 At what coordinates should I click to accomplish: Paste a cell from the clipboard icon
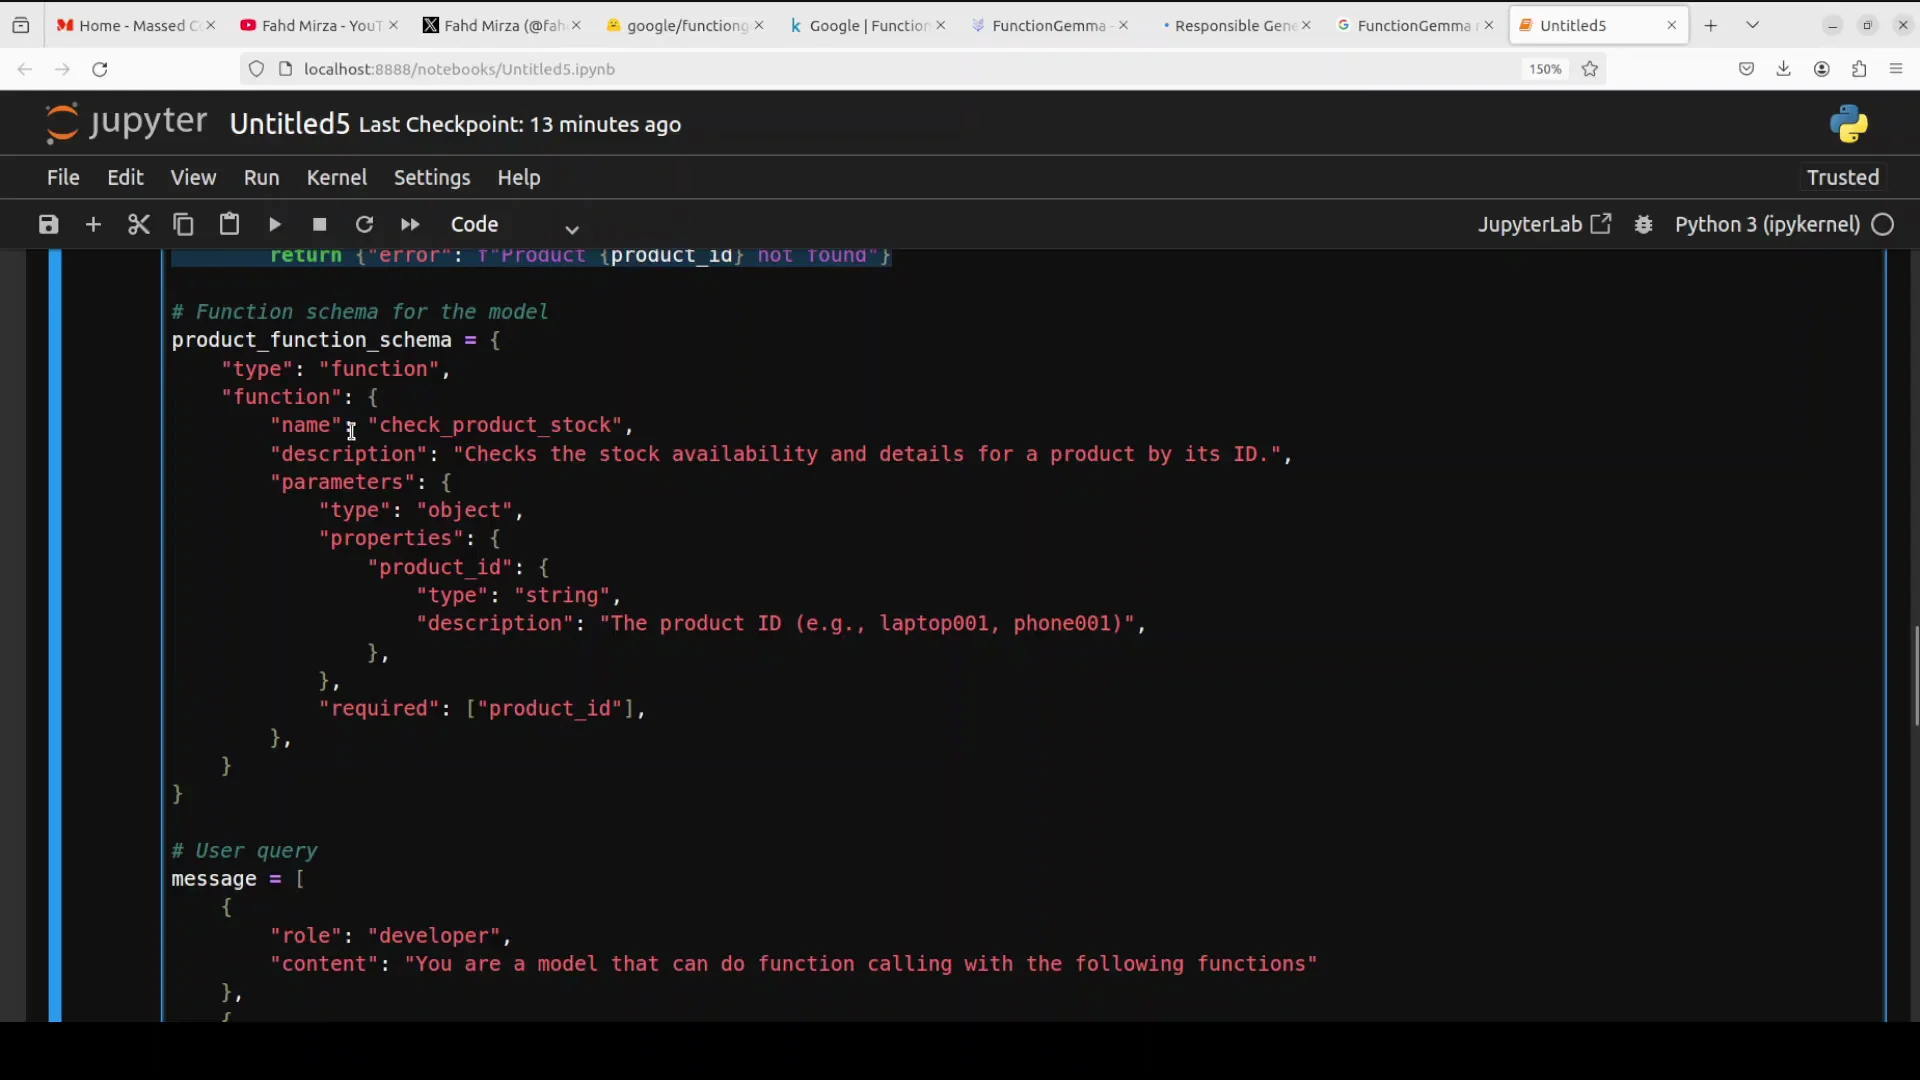click(229, 224)
